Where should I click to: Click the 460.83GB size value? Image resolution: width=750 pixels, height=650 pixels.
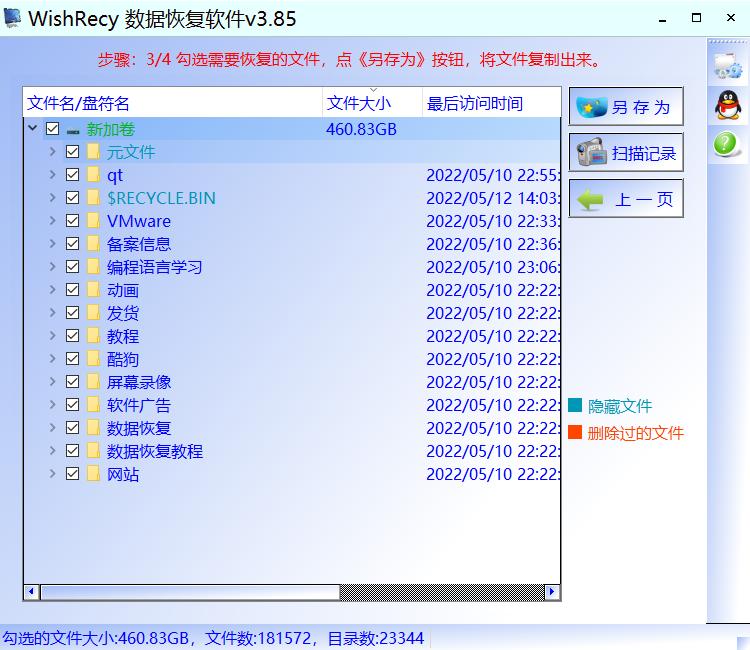point(361,129)
